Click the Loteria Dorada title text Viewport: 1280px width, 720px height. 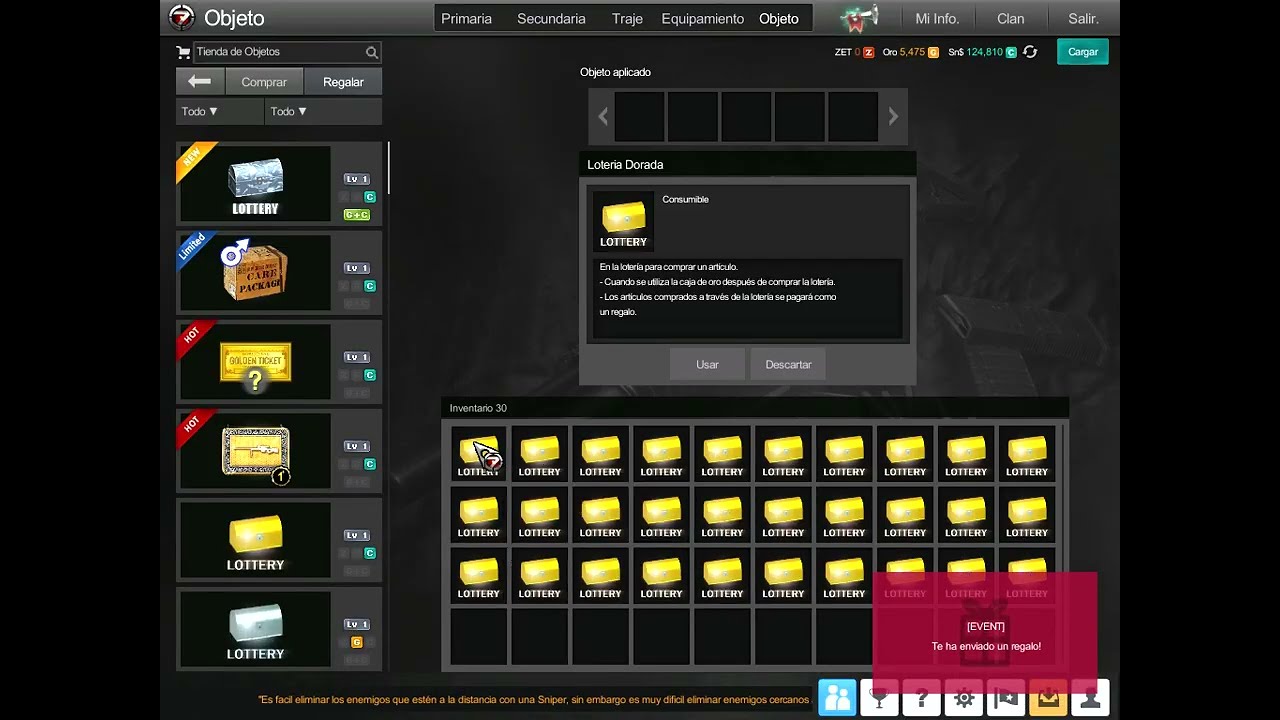coord(625,165)
